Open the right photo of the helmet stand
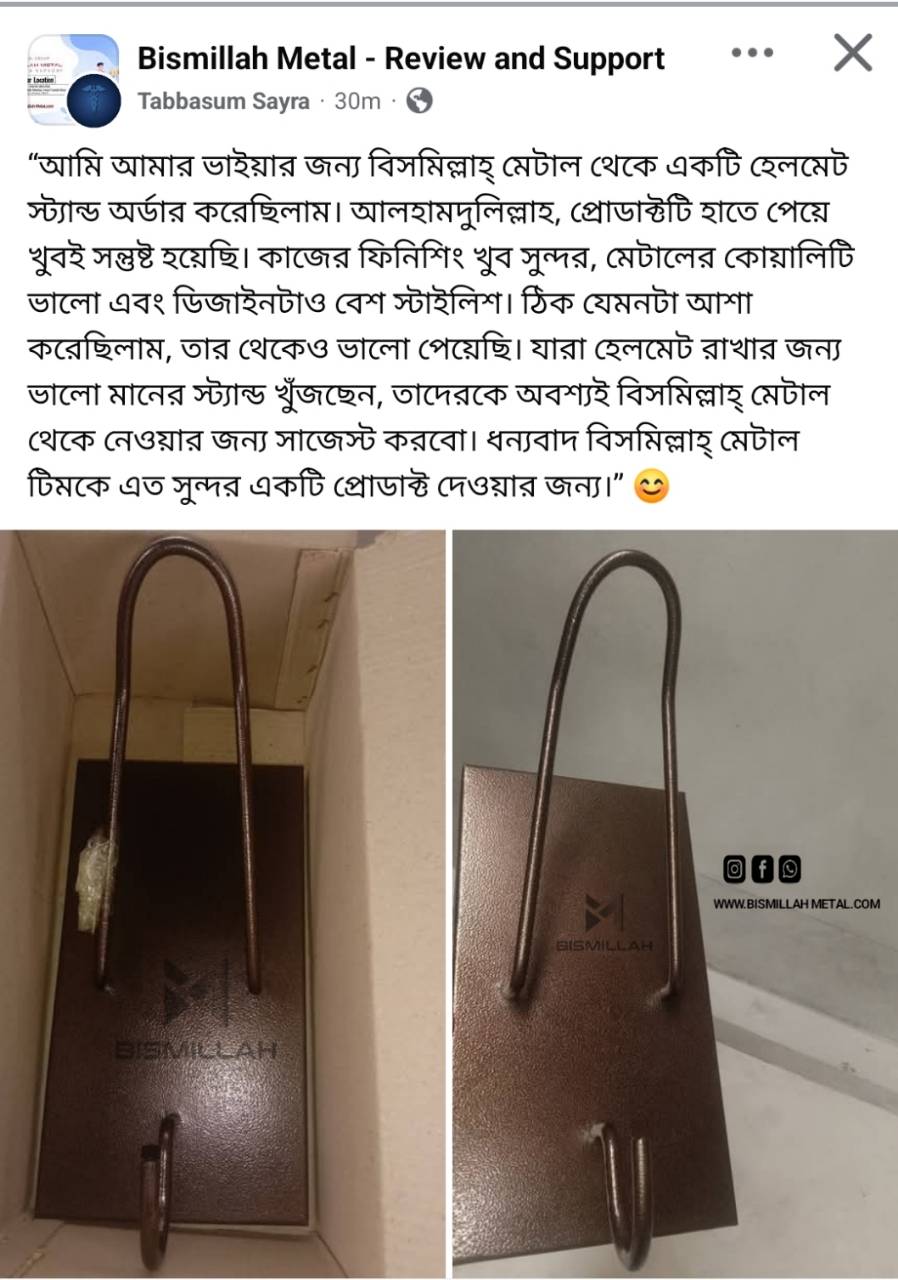The height and width of the screenshot is (1280, 898). pos(676,904)
